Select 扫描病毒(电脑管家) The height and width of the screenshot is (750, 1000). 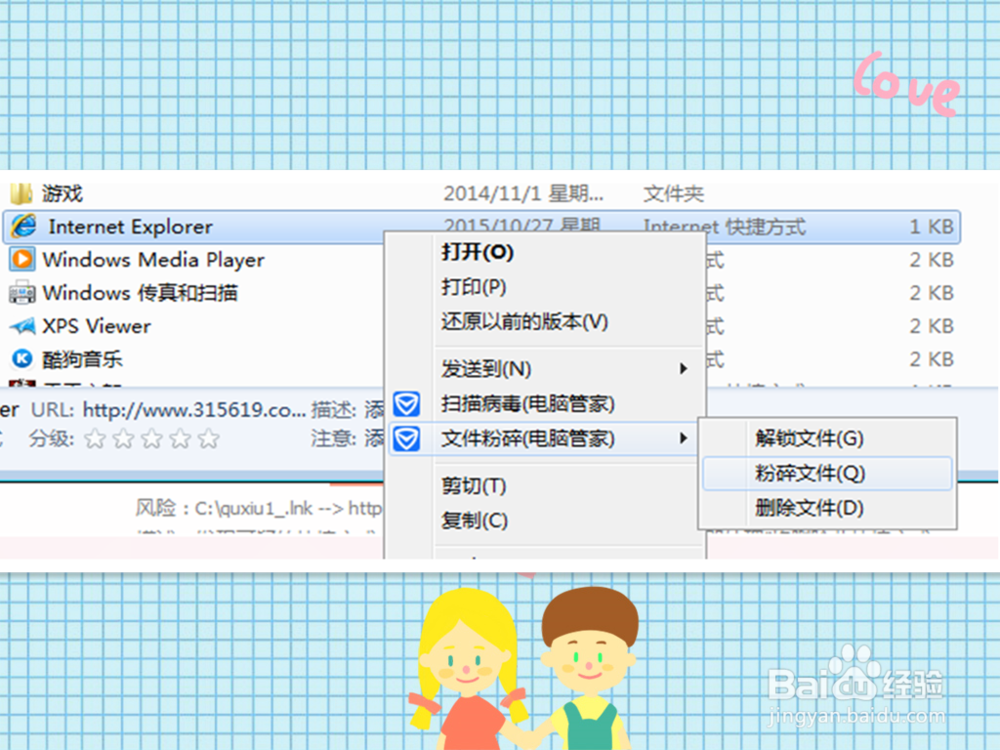point(528,404)
